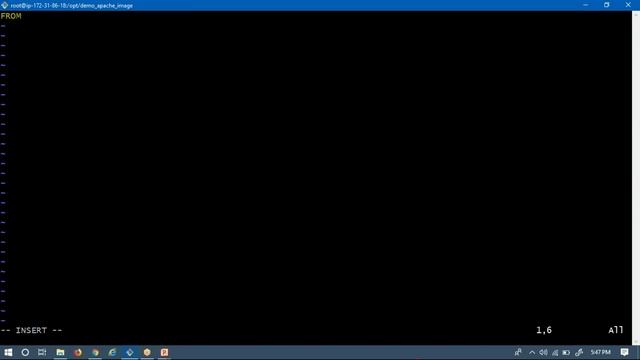Open network settings from tray icon

[x=555, y=353]
